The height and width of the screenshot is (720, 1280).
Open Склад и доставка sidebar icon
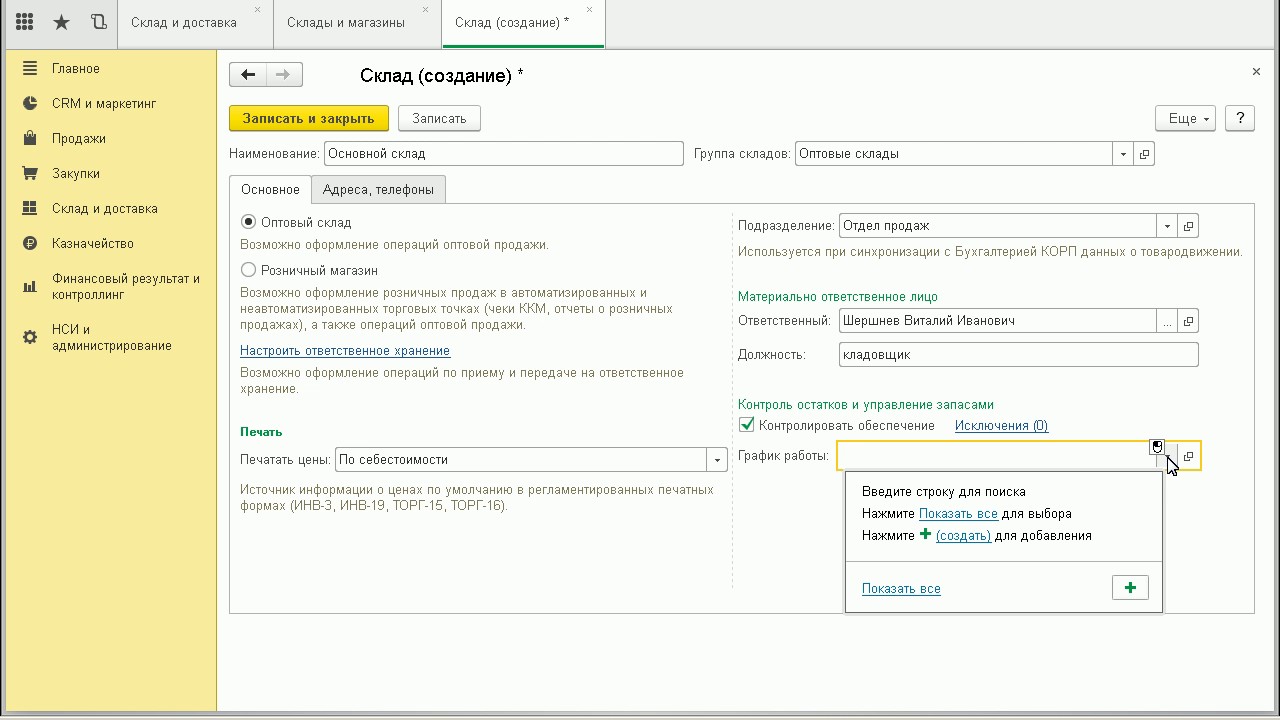(30, 208)
